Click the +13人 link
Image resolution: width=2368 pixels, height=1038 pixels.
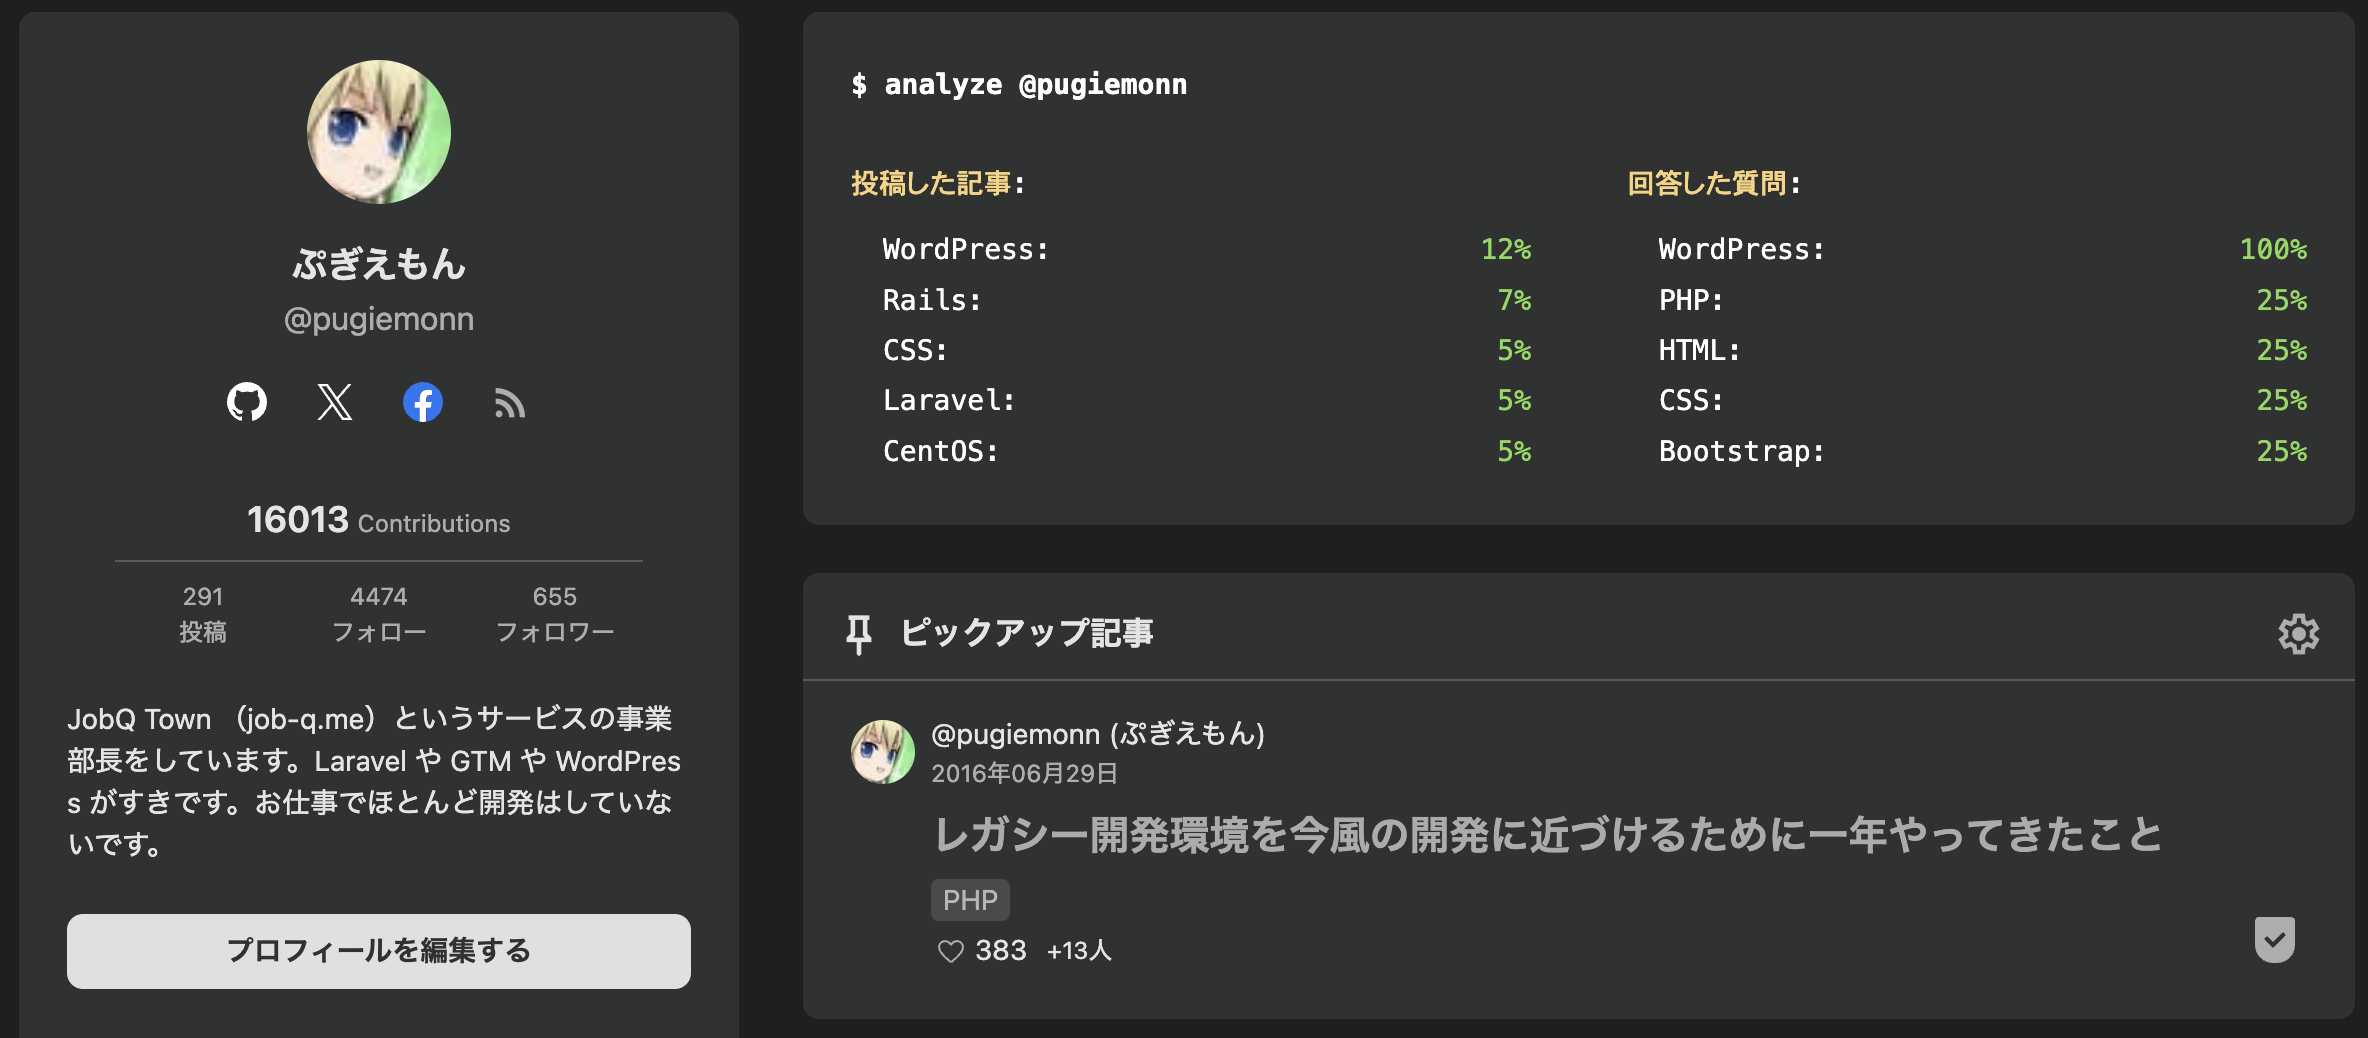point(1078,951)
